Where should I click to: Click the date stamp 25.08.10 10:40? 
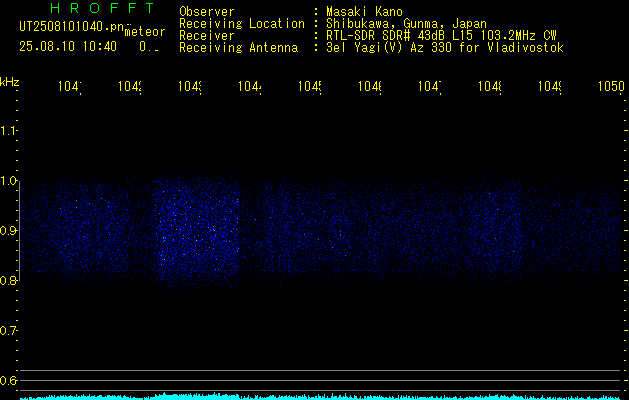(x=68, y=47)
